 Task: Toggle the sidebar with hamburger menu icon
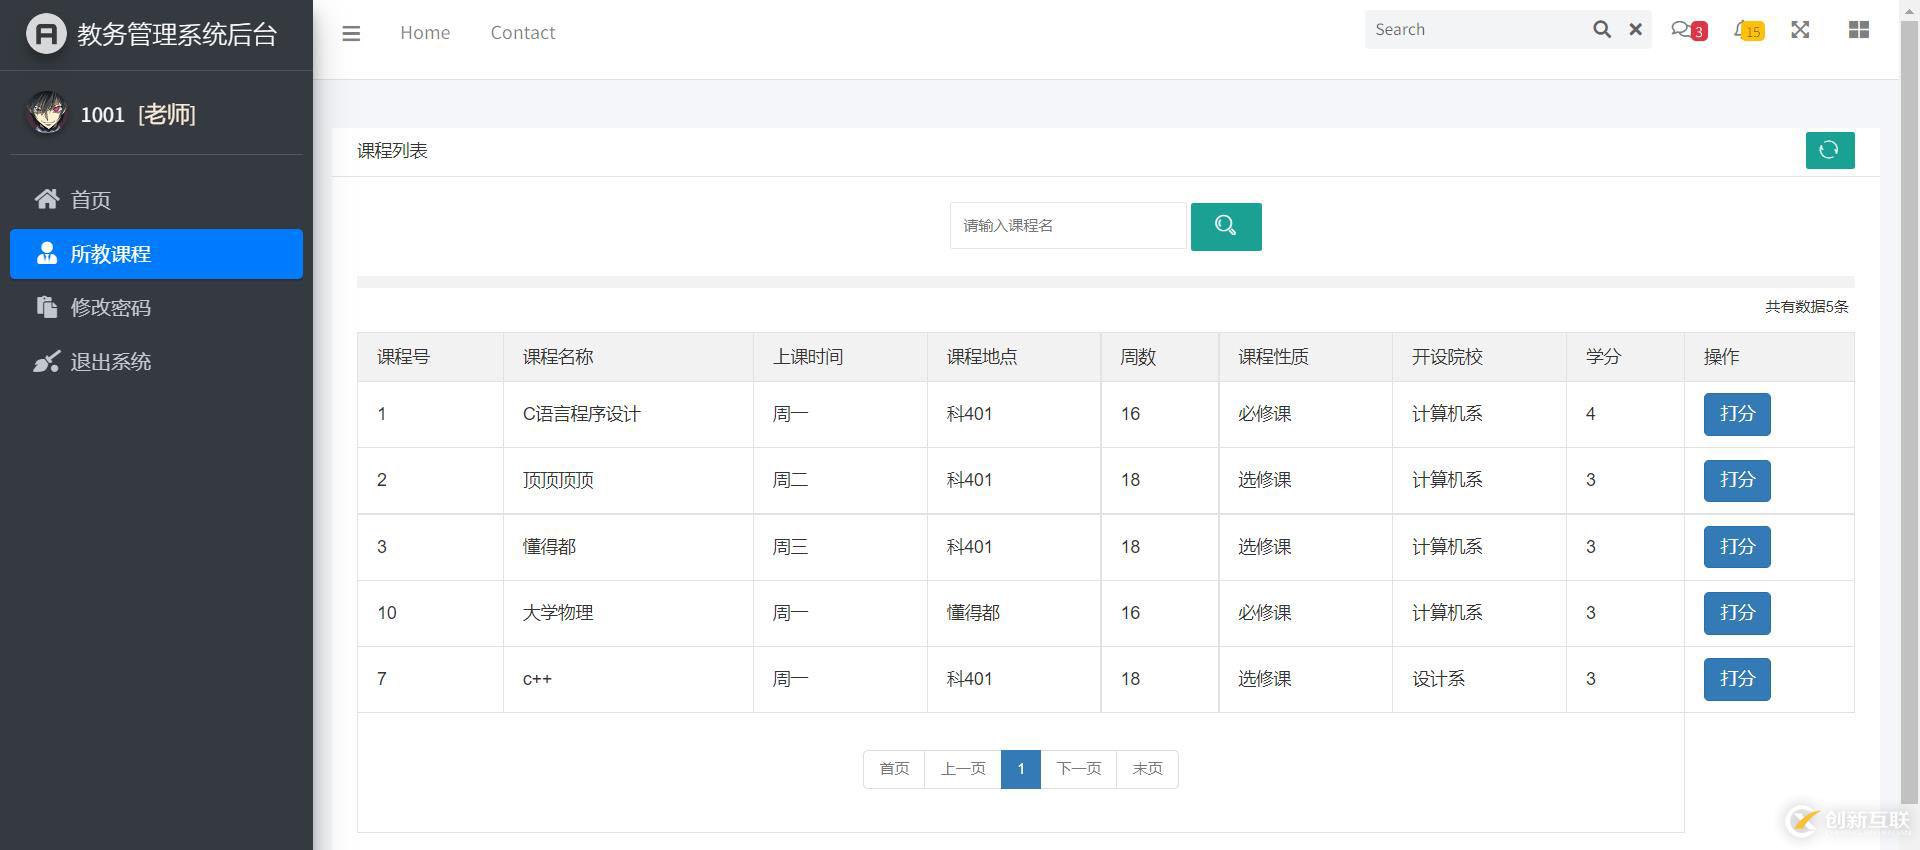point(351,33)
